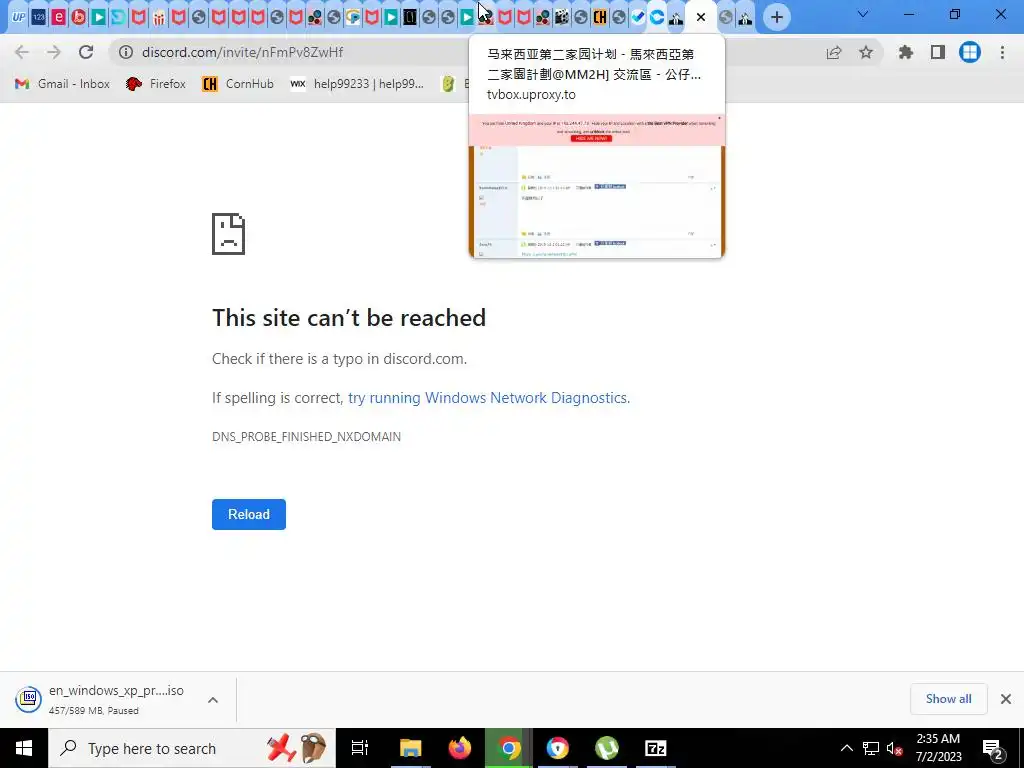
Task: Open help99233 Wix bookmark
Action: click(x=357, y=84)
